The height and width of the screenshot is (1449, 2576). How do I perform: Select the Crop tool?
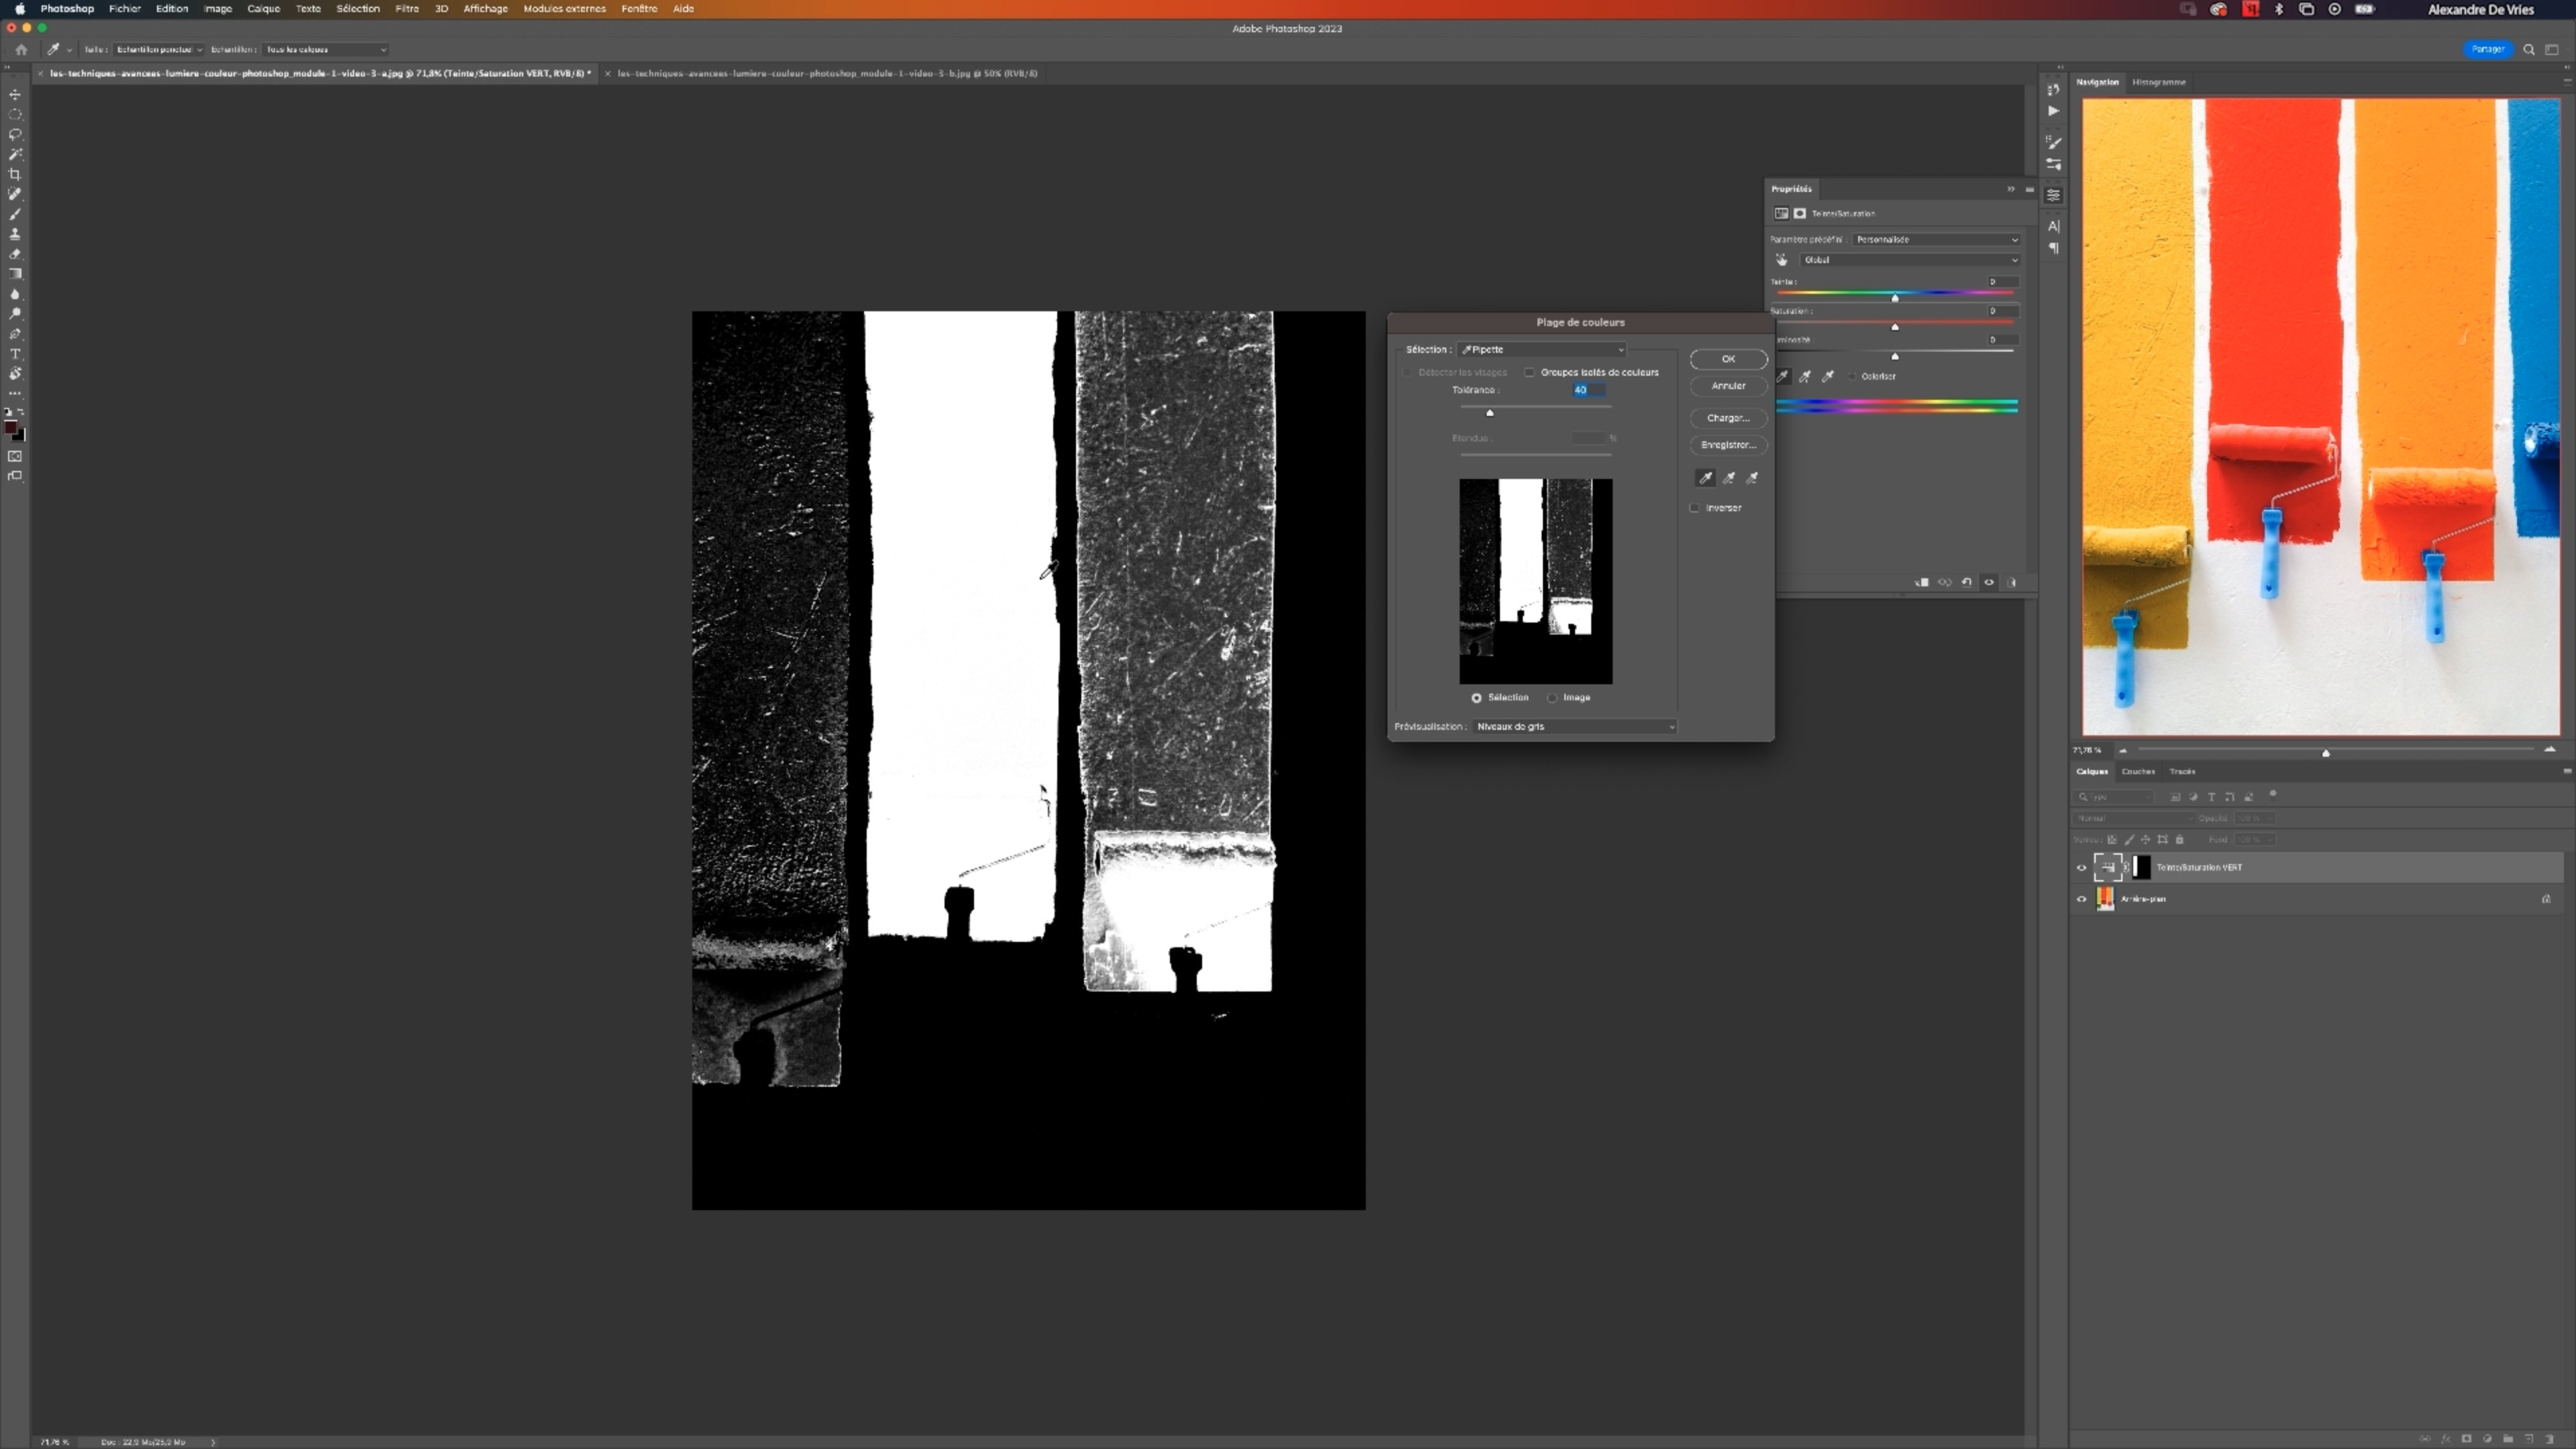click(15, 174)
